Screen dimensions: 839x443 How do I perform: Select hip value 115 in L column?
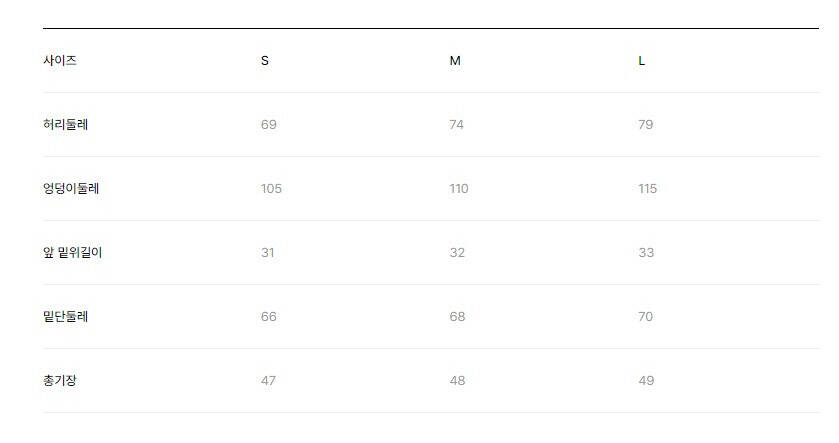pyautogui.click(x=648, y=189)
